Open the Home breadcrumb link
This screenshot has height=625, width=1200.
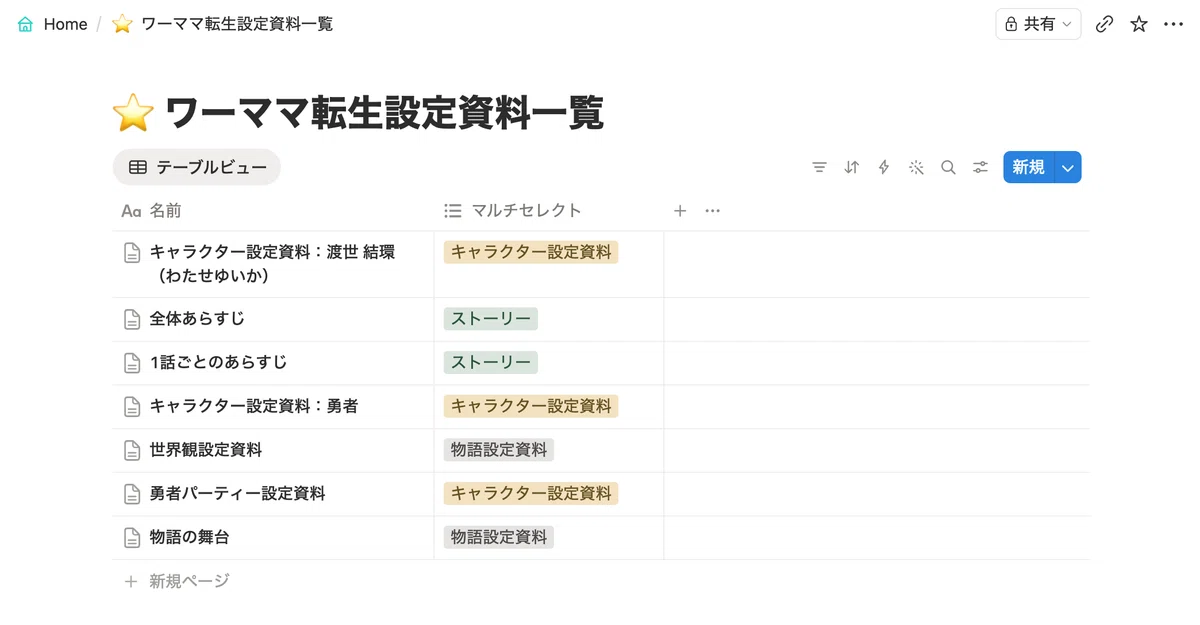pyautogui.click(x=65, y=24)
